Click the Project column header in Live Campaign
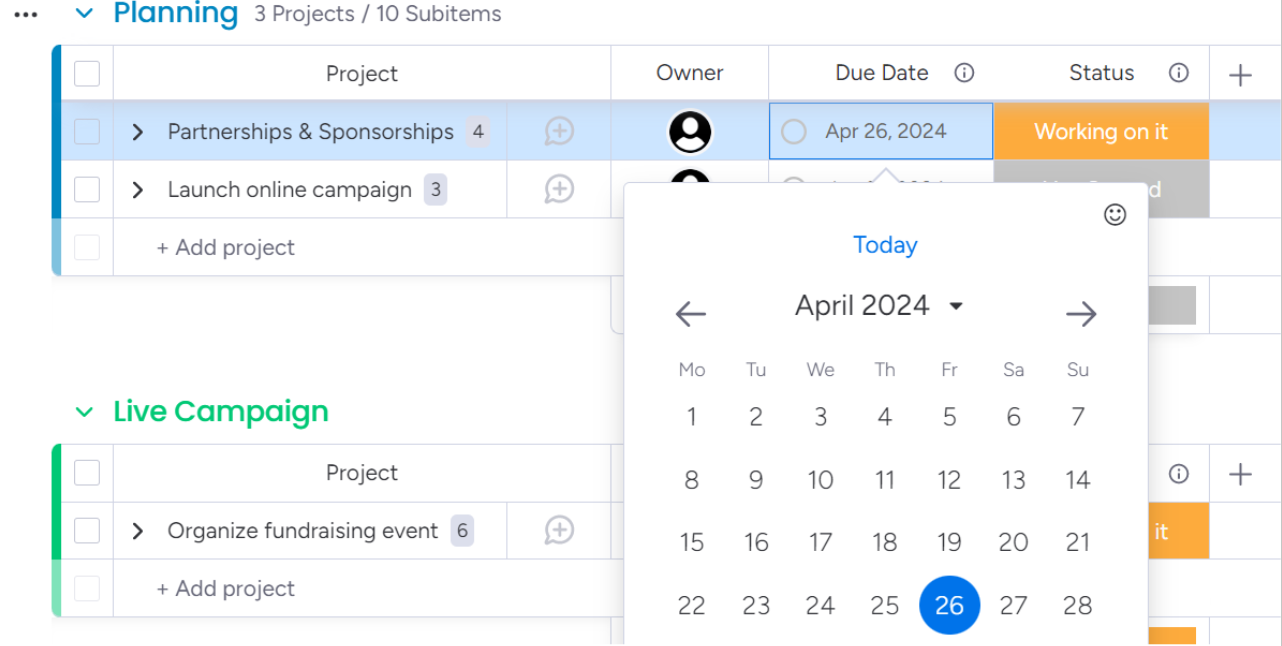The height and width of the screenshot is (646, 1282). (362, 473)
